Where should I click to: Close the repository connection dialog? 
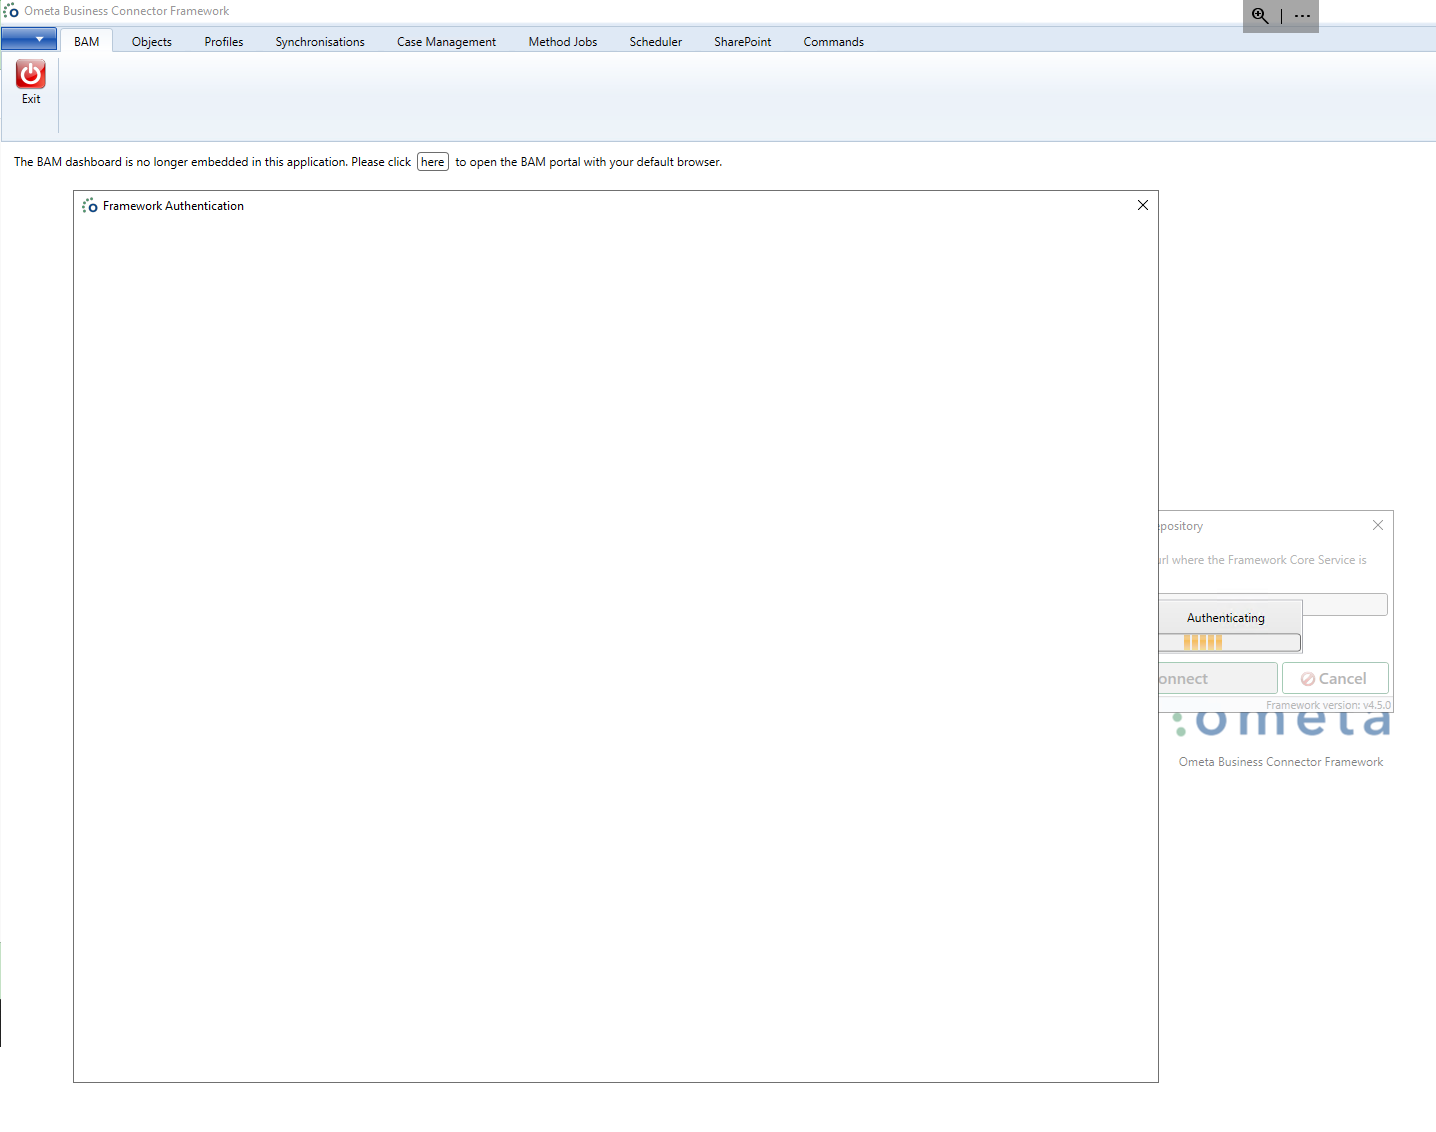pos(1378,525)
